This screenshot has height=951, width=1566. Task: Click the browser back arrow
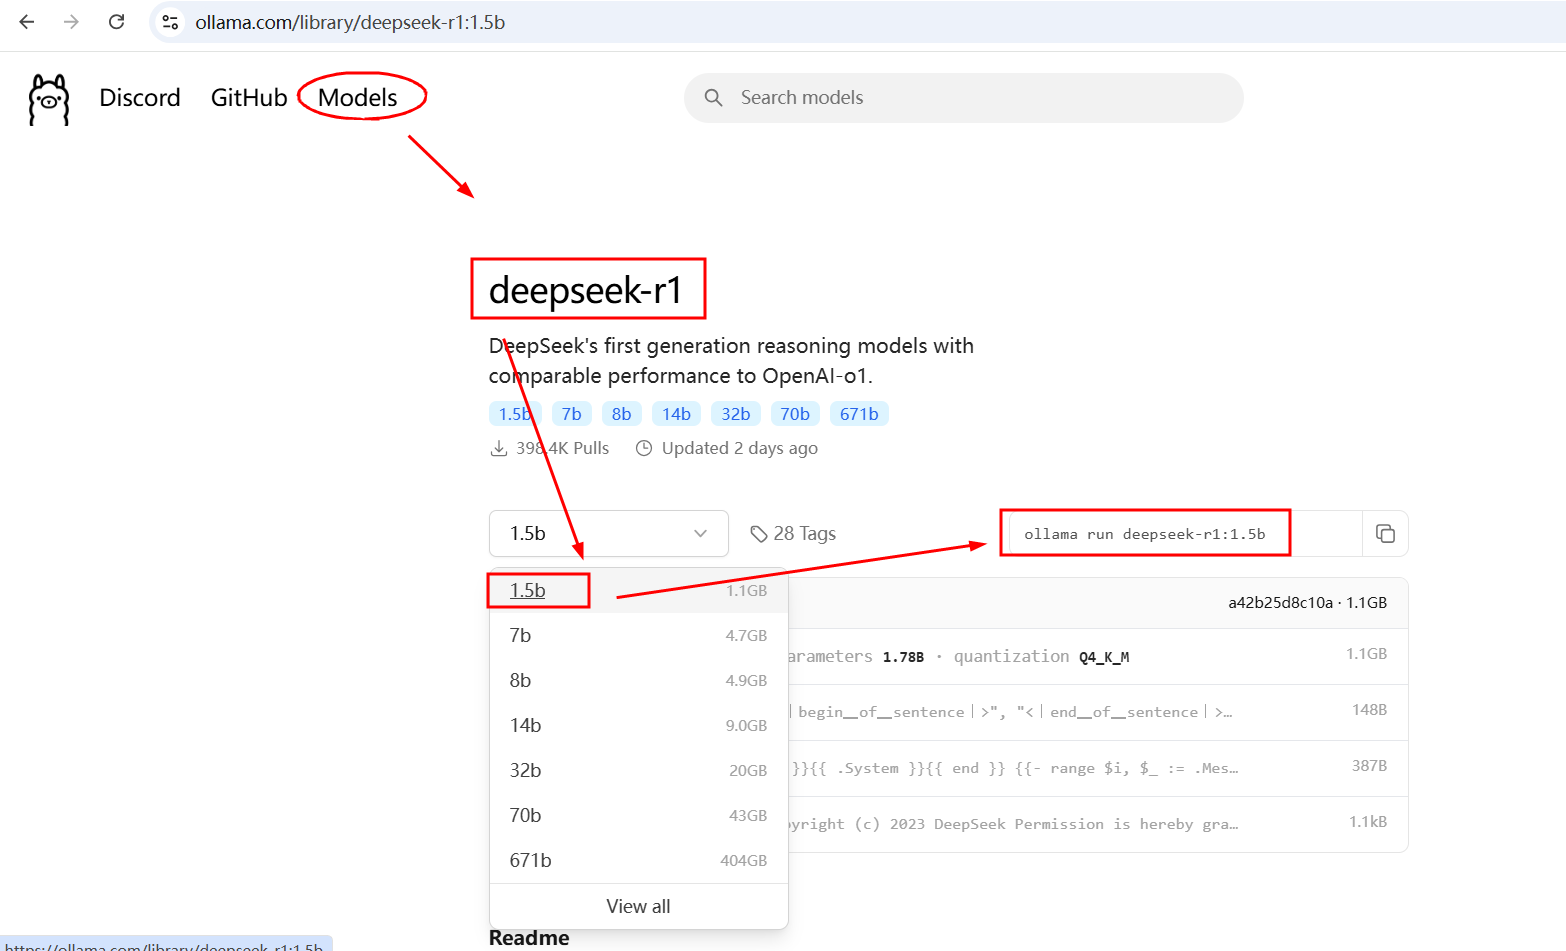(x=27, y=22)
